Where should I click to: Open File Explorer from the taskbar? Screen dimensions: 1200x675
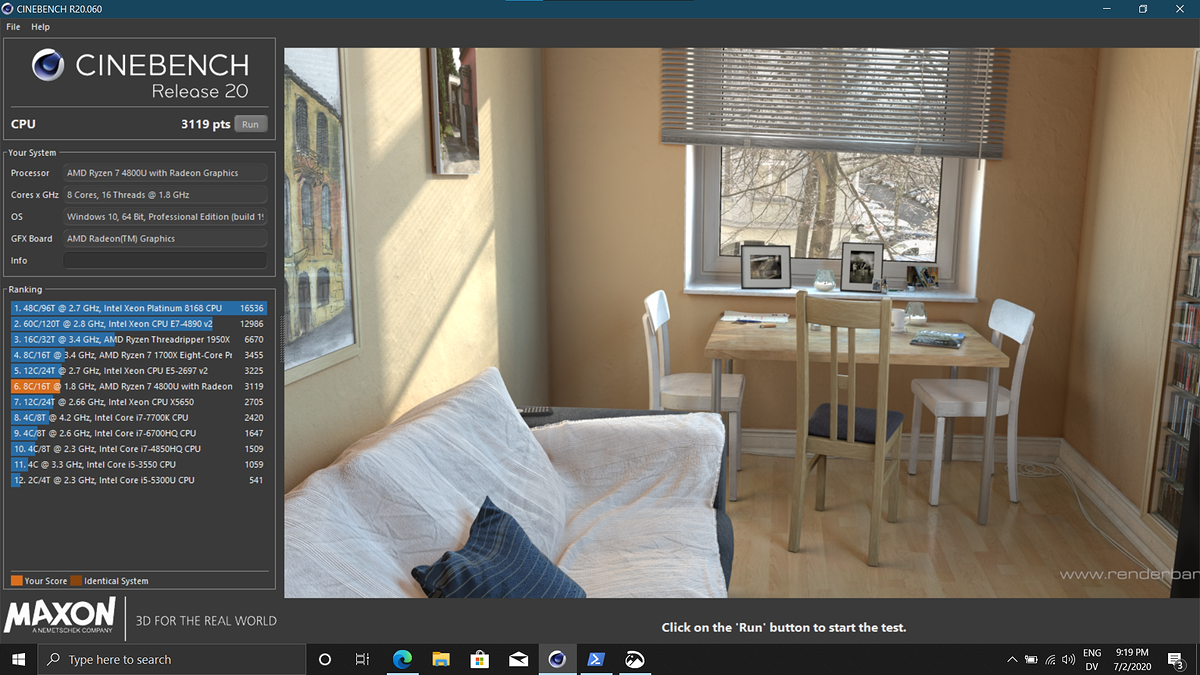tap(441, 659)
